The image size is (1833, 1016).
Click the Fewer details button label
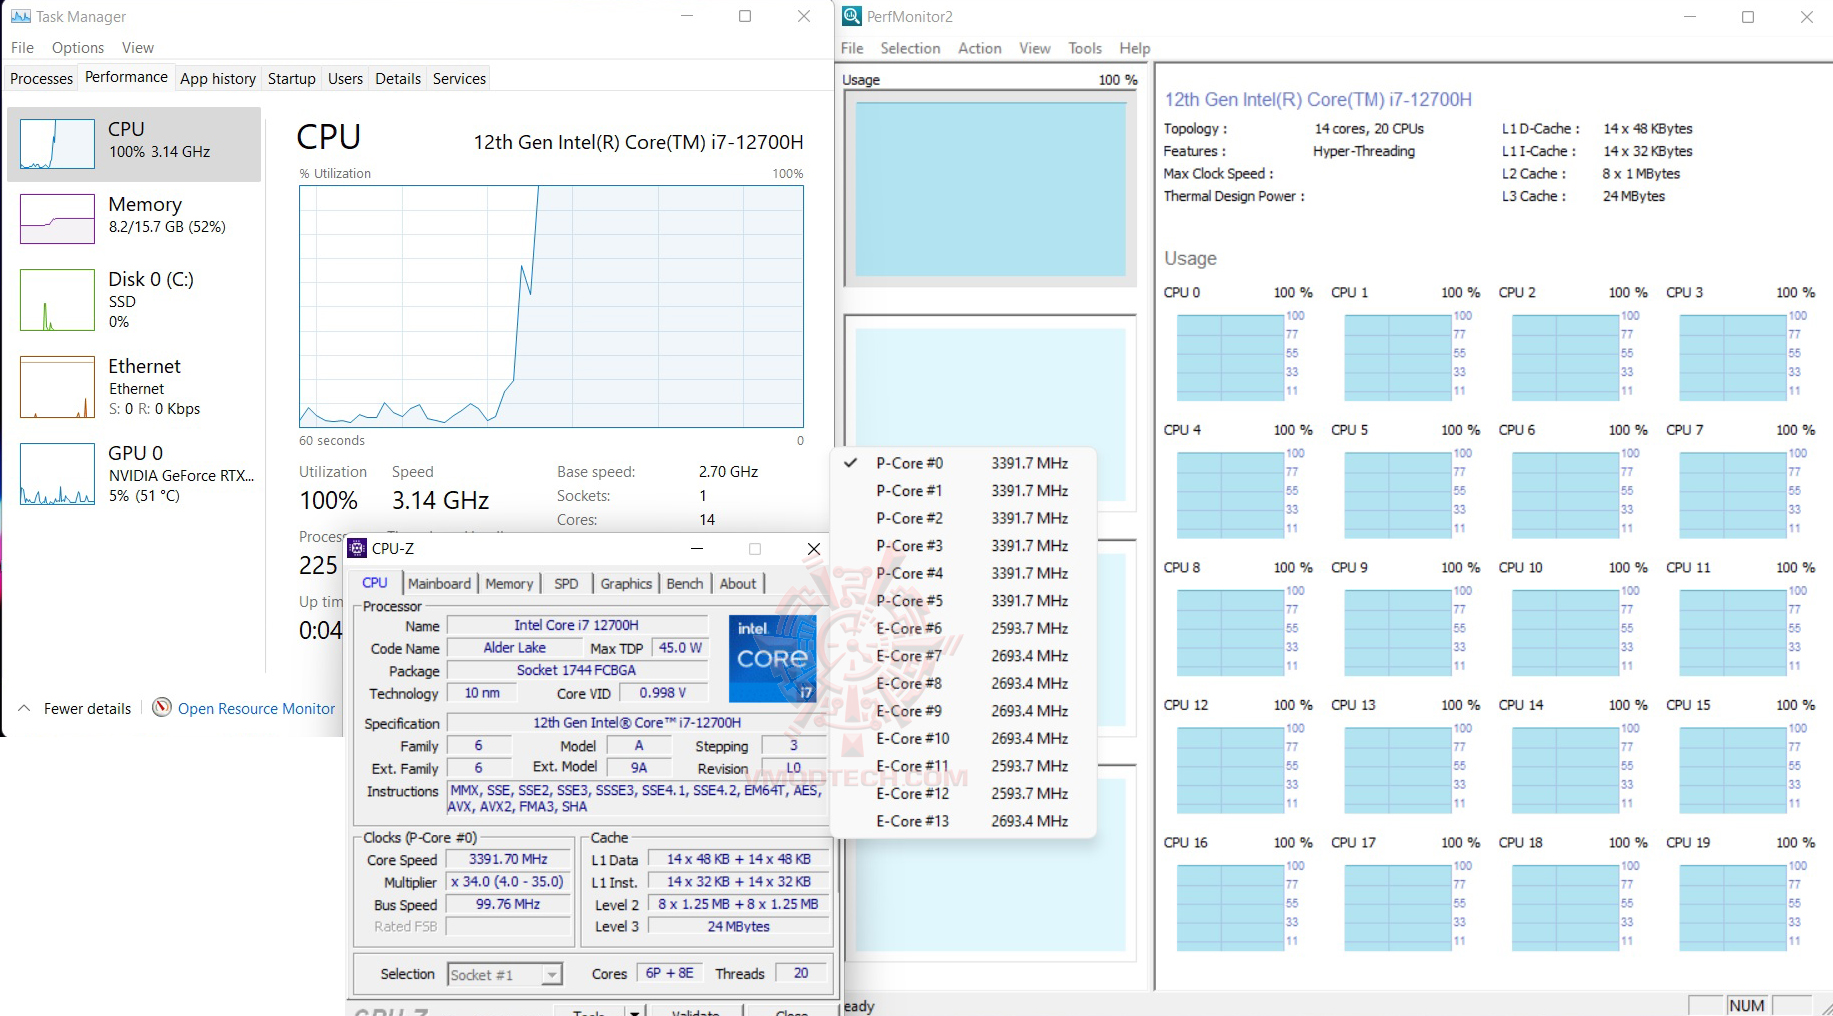[x=88, y=709]
